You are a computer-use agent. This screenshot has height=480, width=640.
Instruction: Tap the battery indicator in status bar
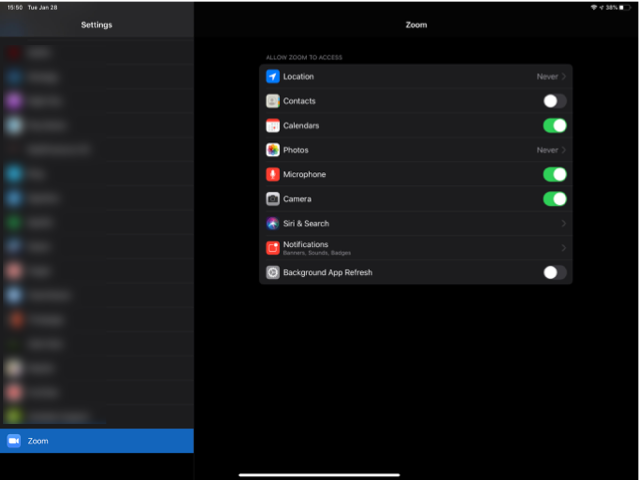tap(626, 7)
